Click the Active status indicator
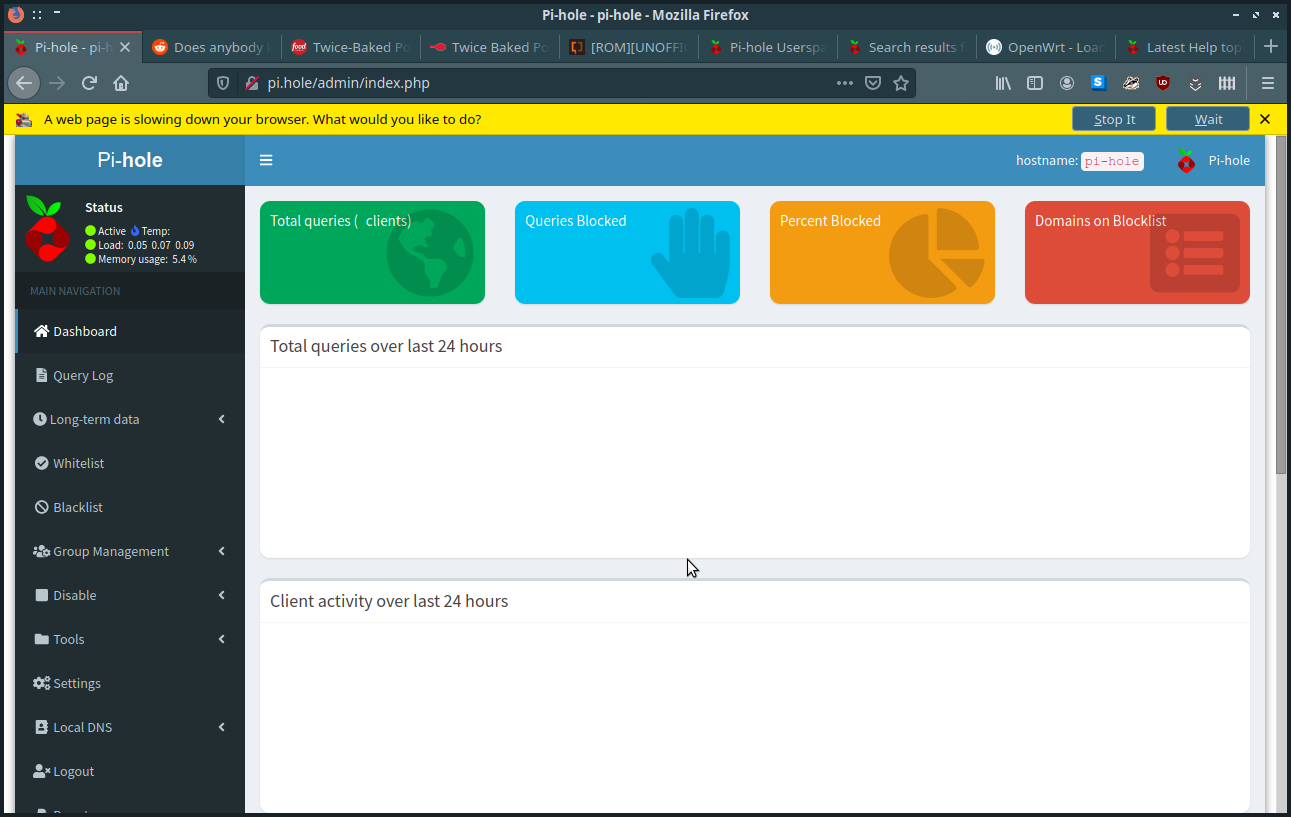 (106, 231)
